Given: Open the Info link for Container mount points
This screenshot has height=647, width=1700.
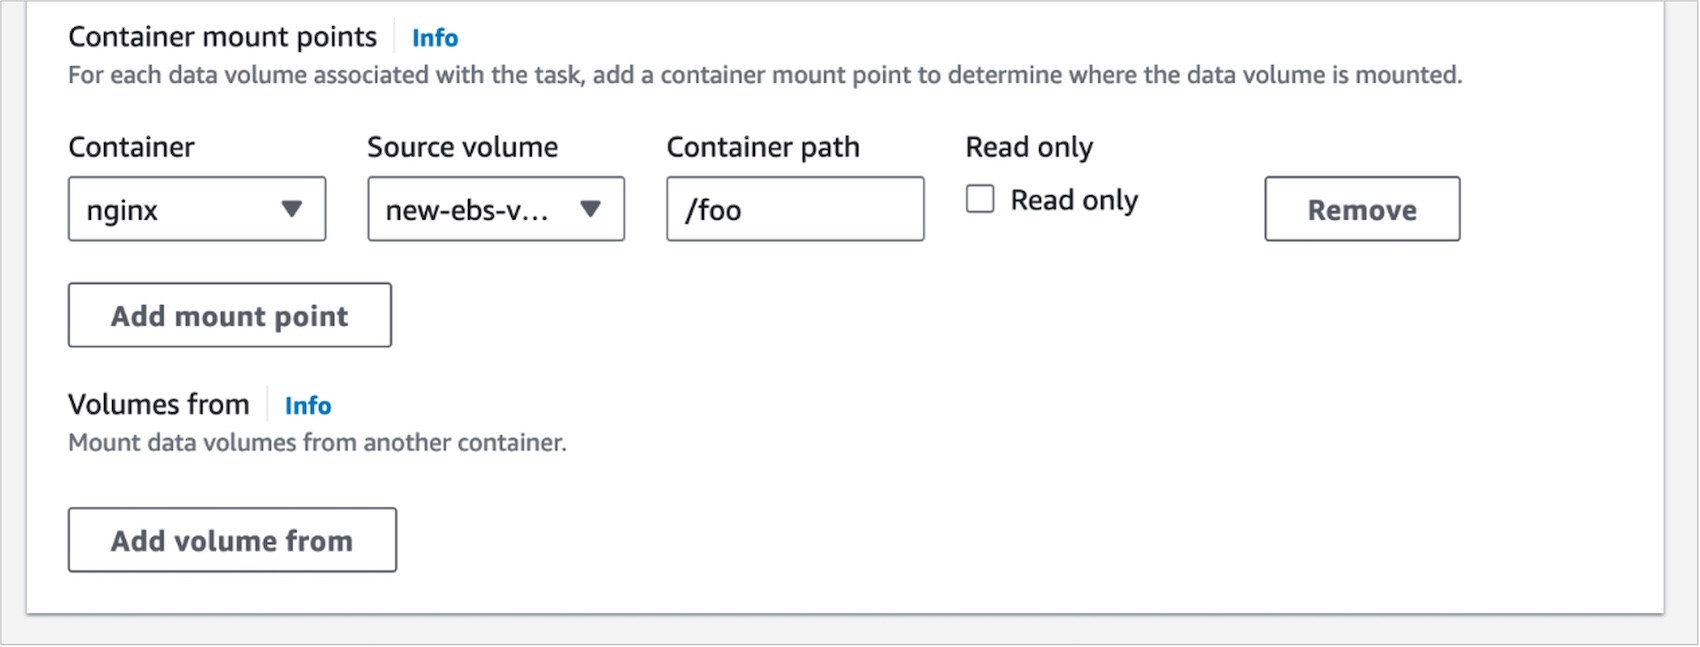Looking at the screenshot, I should (x=435, y=38).
